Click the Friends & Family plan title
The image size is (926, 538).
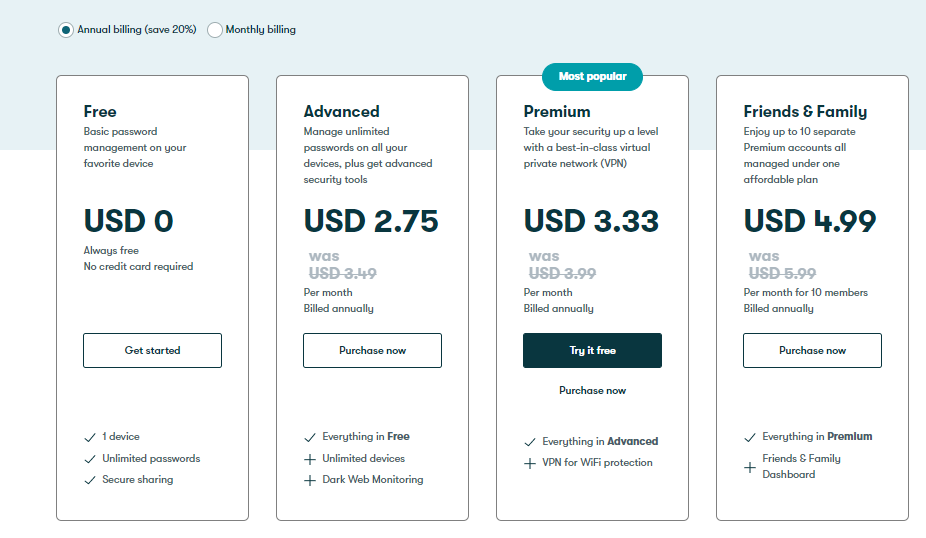805,112
